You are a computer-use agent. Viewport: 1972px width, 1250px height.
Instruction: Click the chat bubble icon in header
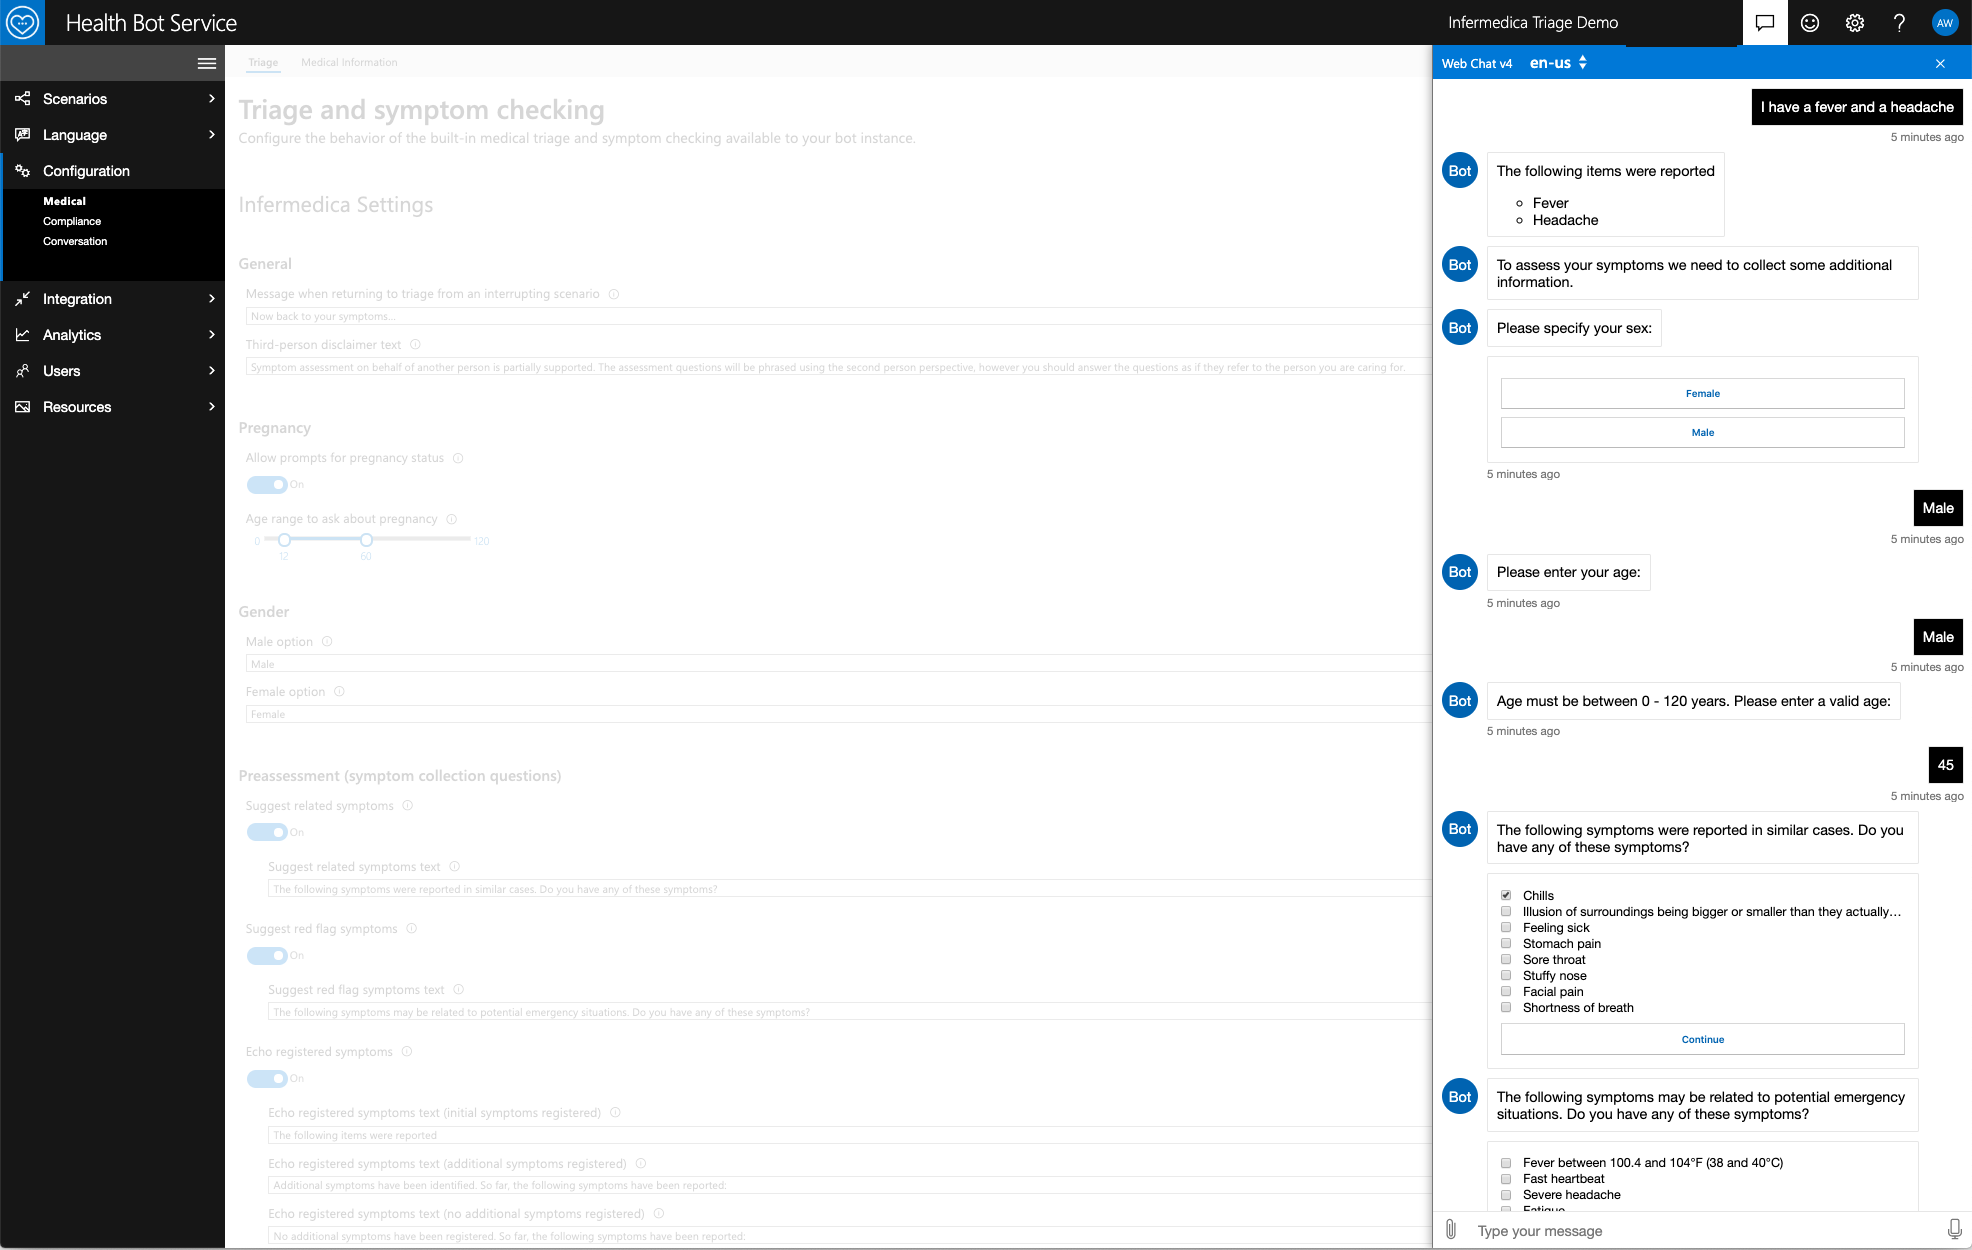[x=1765, y=22]
